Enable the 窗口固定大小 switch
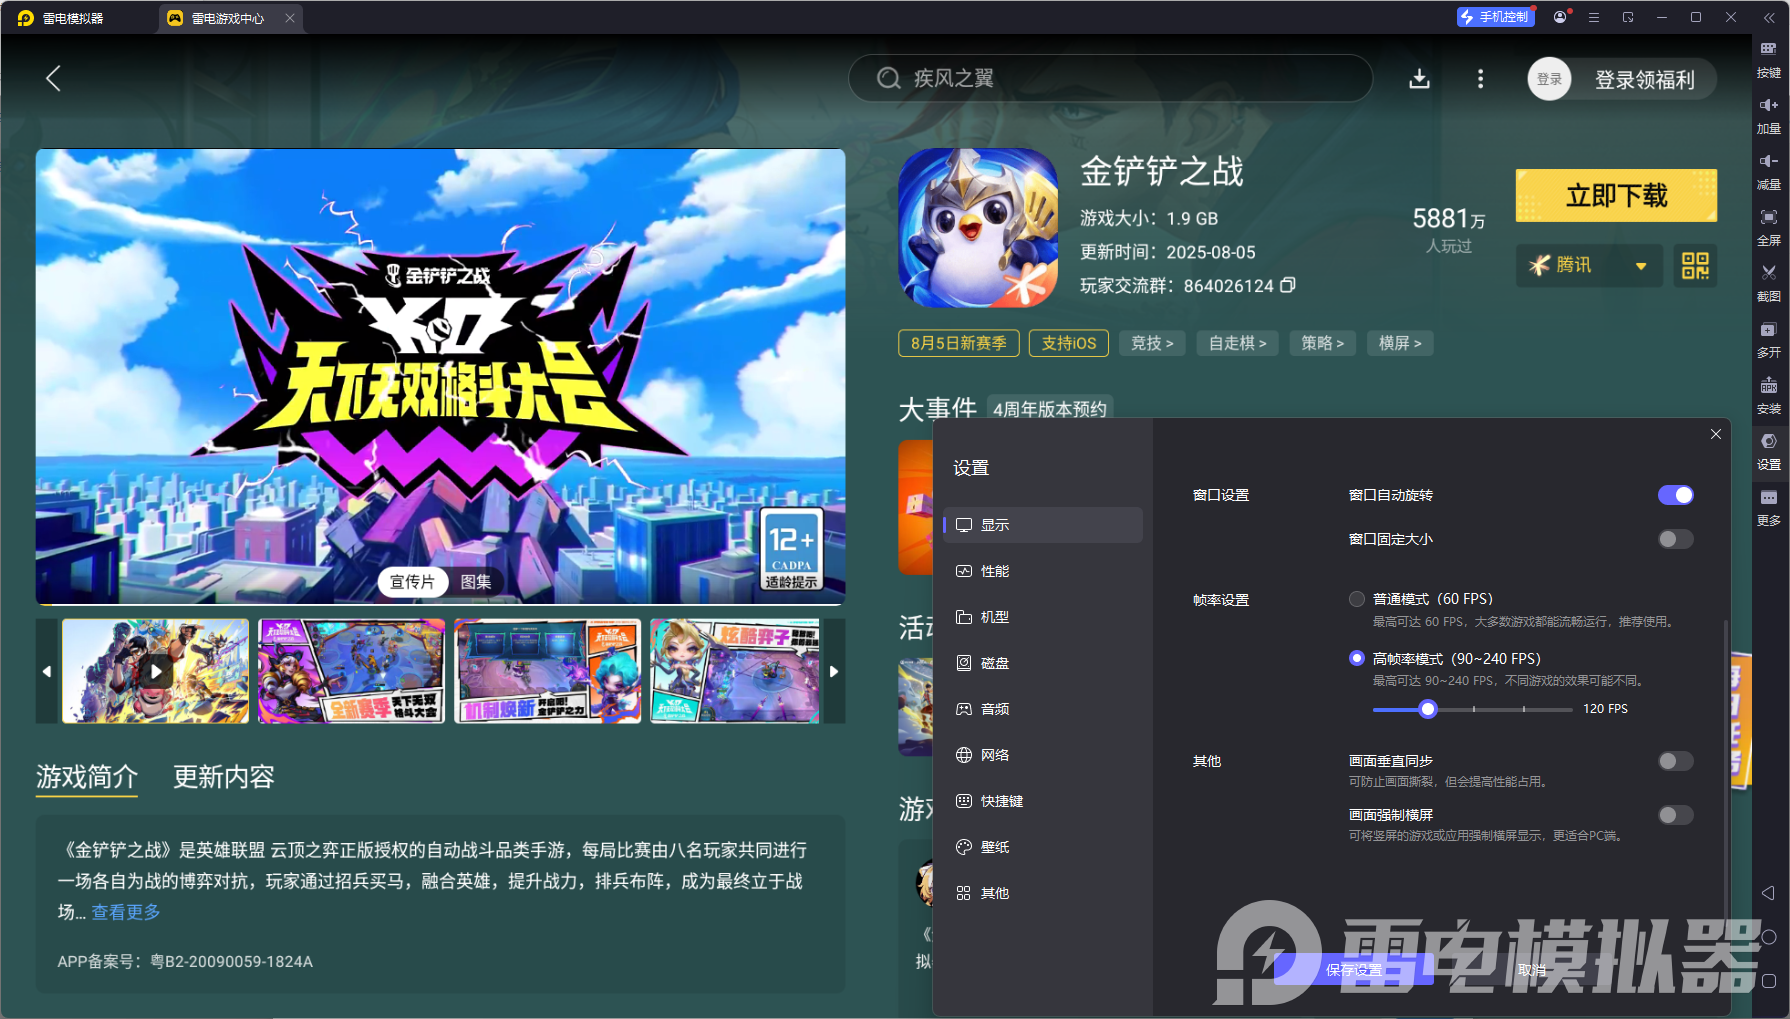The width and height of the screenshot is (1790, 1019). coord(1676,539)
